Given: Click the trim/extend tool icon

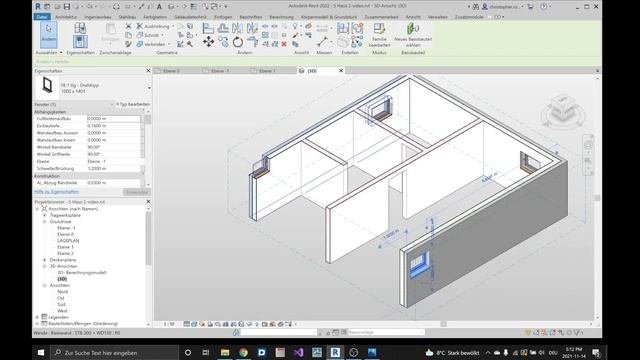Looking at the screenshot, I should tap(253, 42).
